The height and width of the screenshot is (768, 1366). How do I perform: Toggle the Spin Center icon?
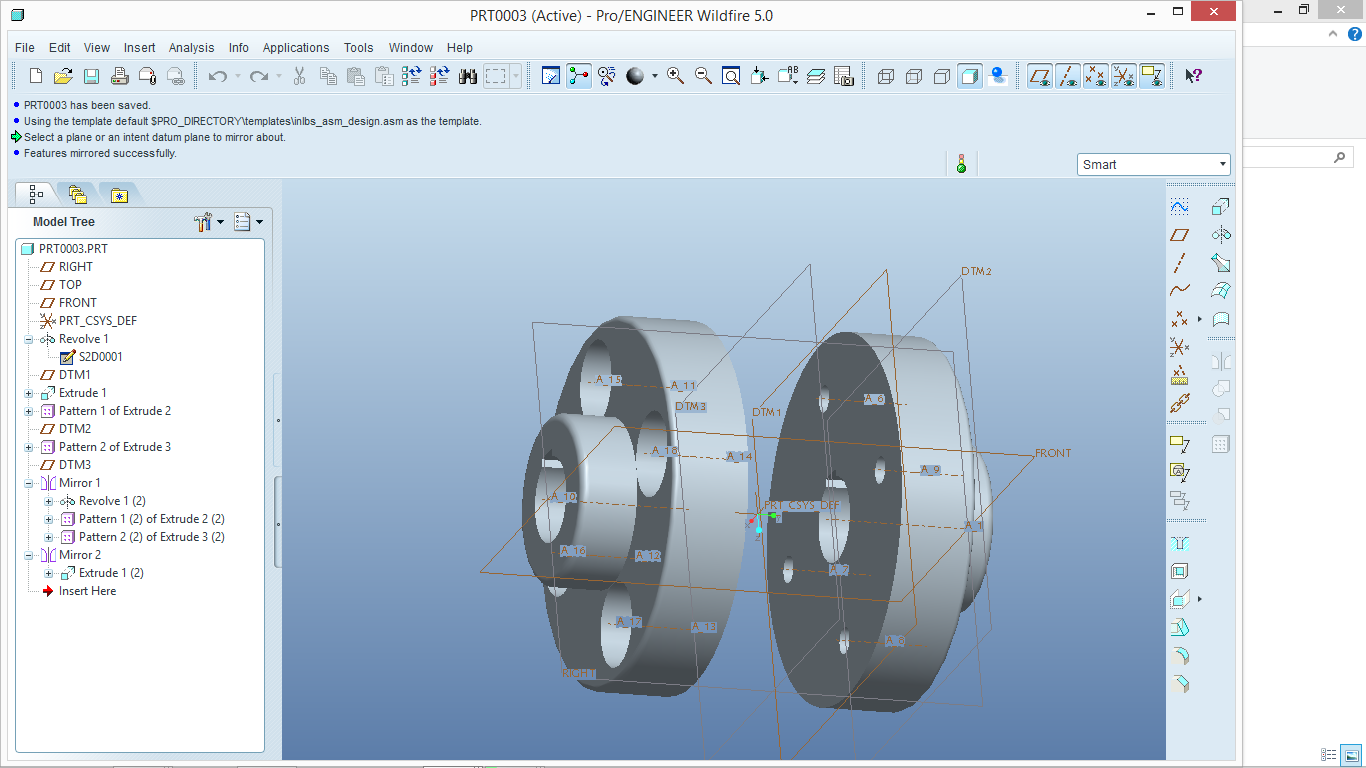click(x=579, y=76)
